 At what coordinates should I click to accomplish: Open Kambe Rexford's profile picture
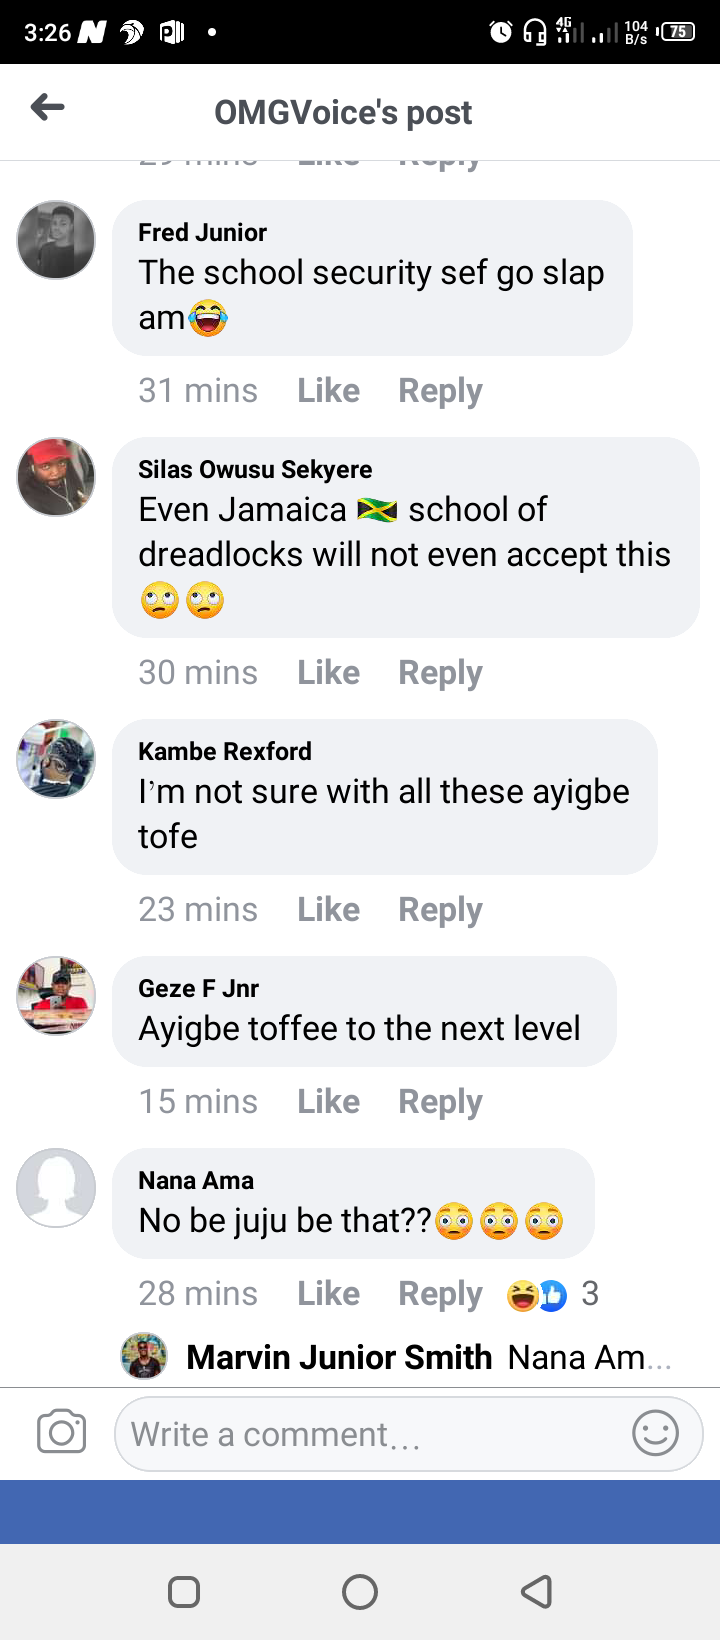click(56, 759)
